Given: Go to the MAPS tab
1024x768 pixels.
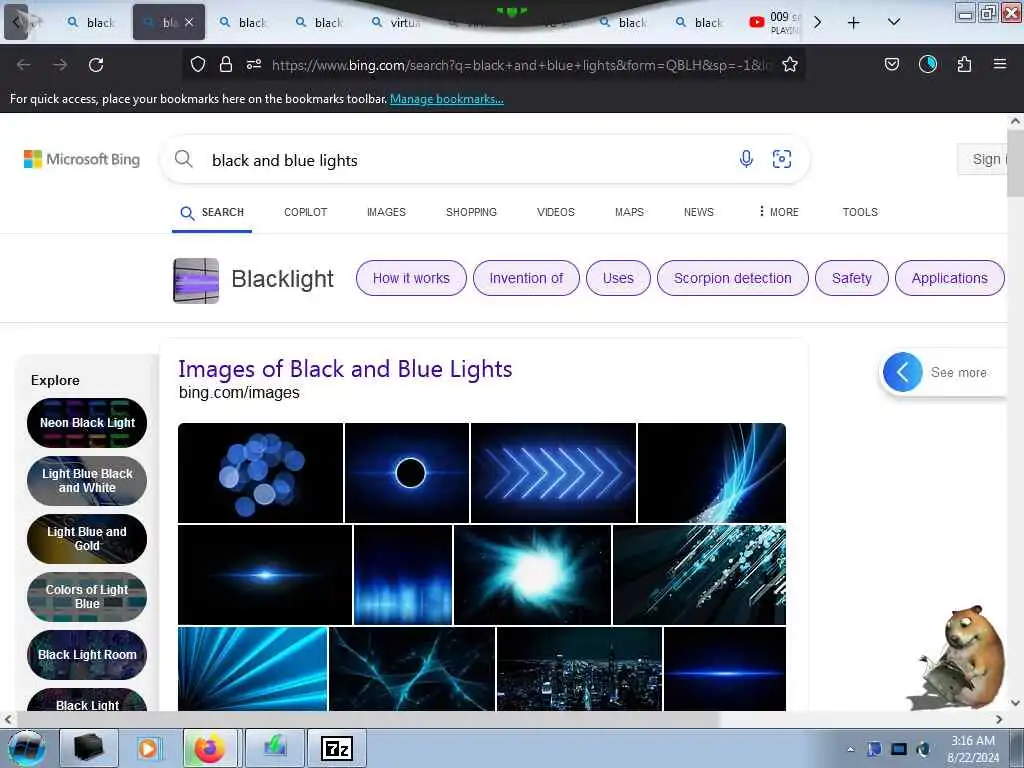Looking at the screenshot, I should coord(629,212).
